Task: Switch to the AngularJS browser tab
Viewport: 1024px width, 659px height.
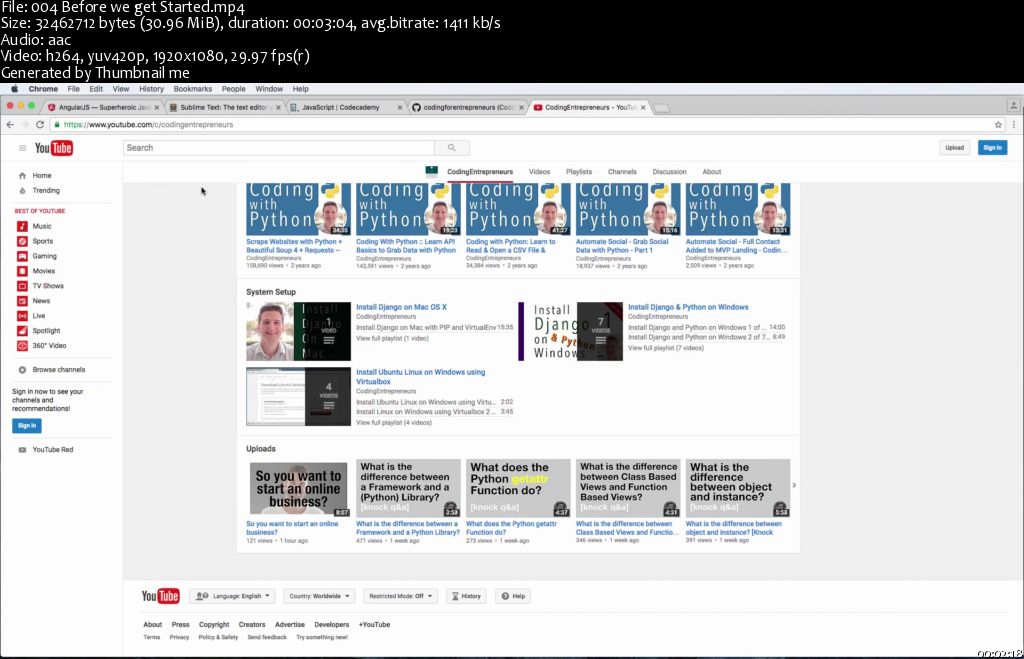Action: (x=104, y=108)
